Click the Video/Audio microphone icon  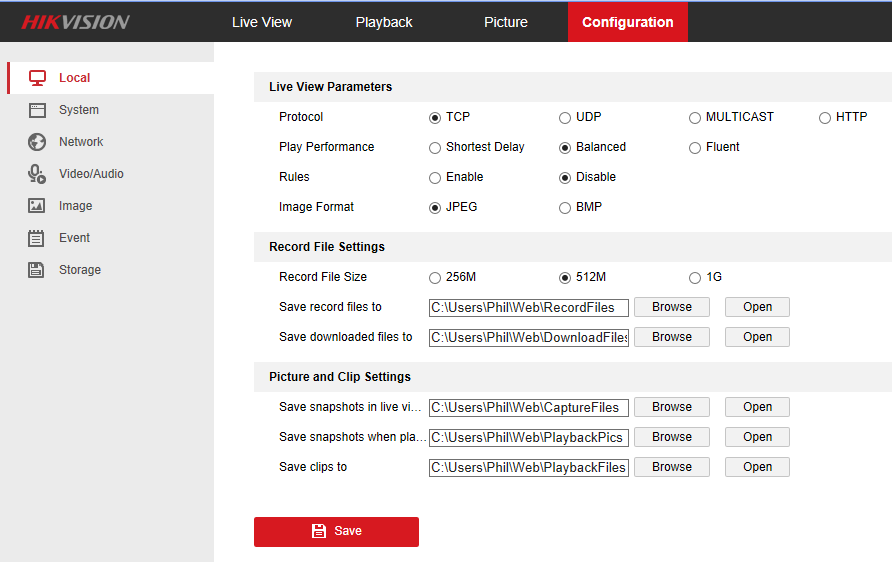click(x=37, y=174)
